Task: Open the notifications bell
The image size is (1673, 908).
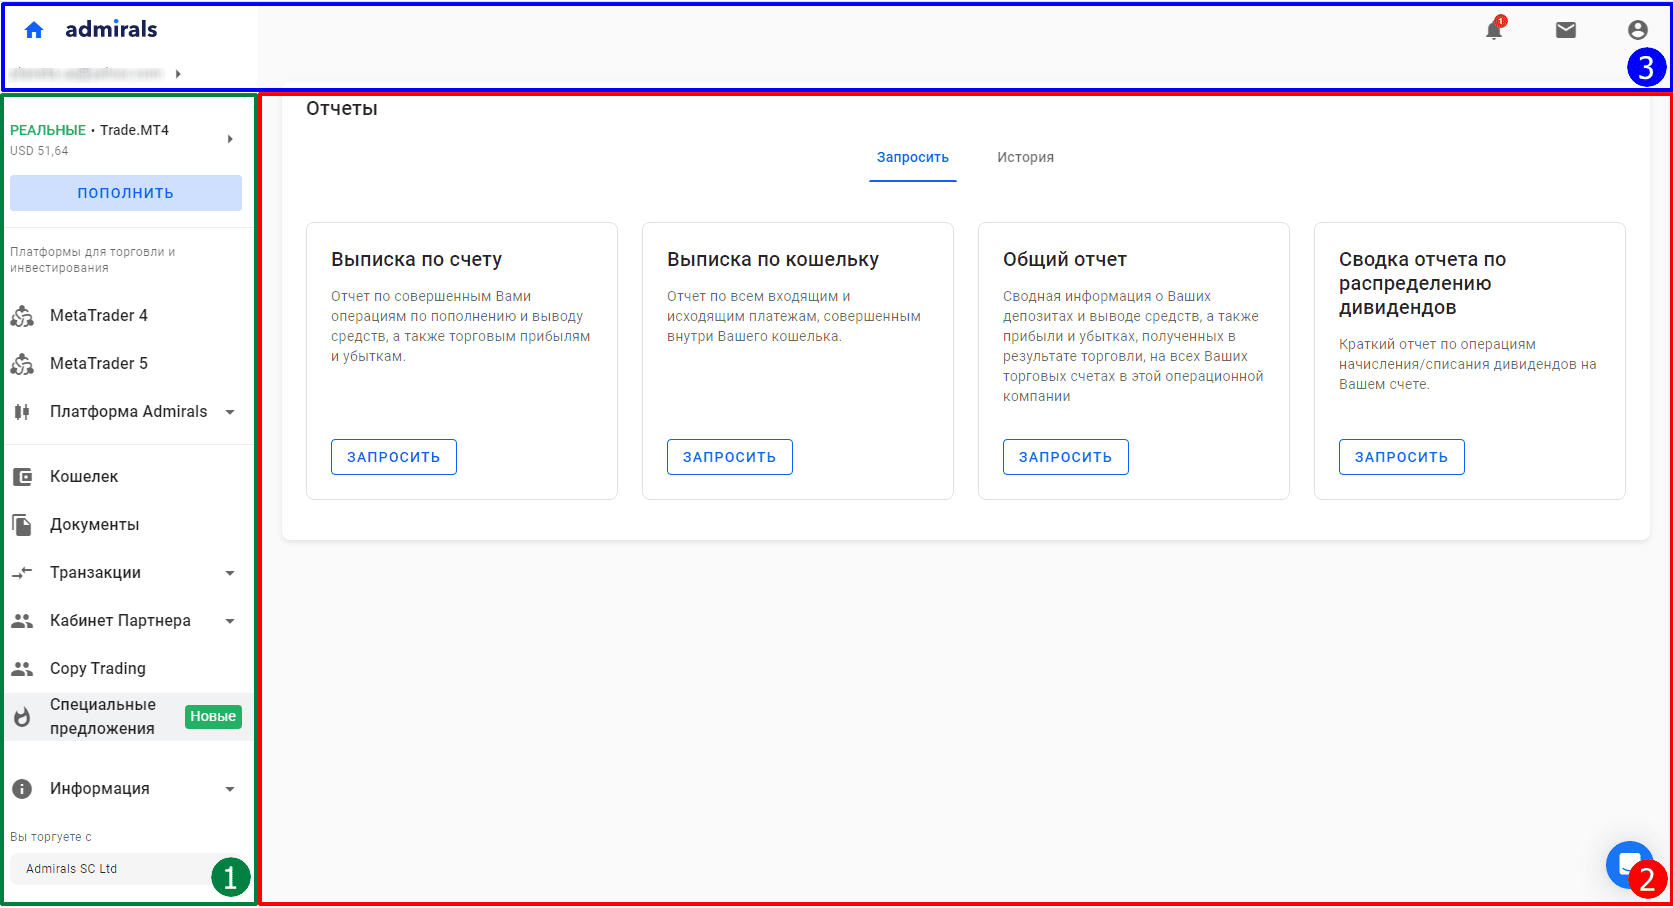Action: (x=1494, y=29)
